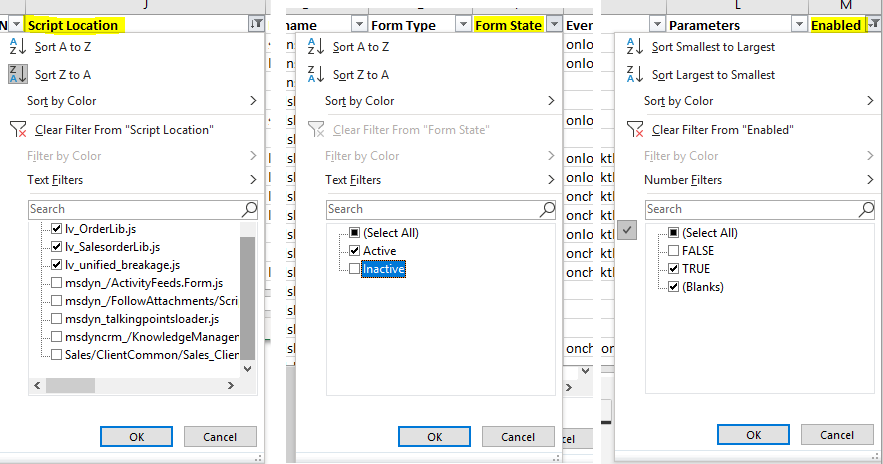The height and width of the screenshot is (464, 883).
Task: Open the Form Type column dropdown
Action: click(x=463, y=24)
